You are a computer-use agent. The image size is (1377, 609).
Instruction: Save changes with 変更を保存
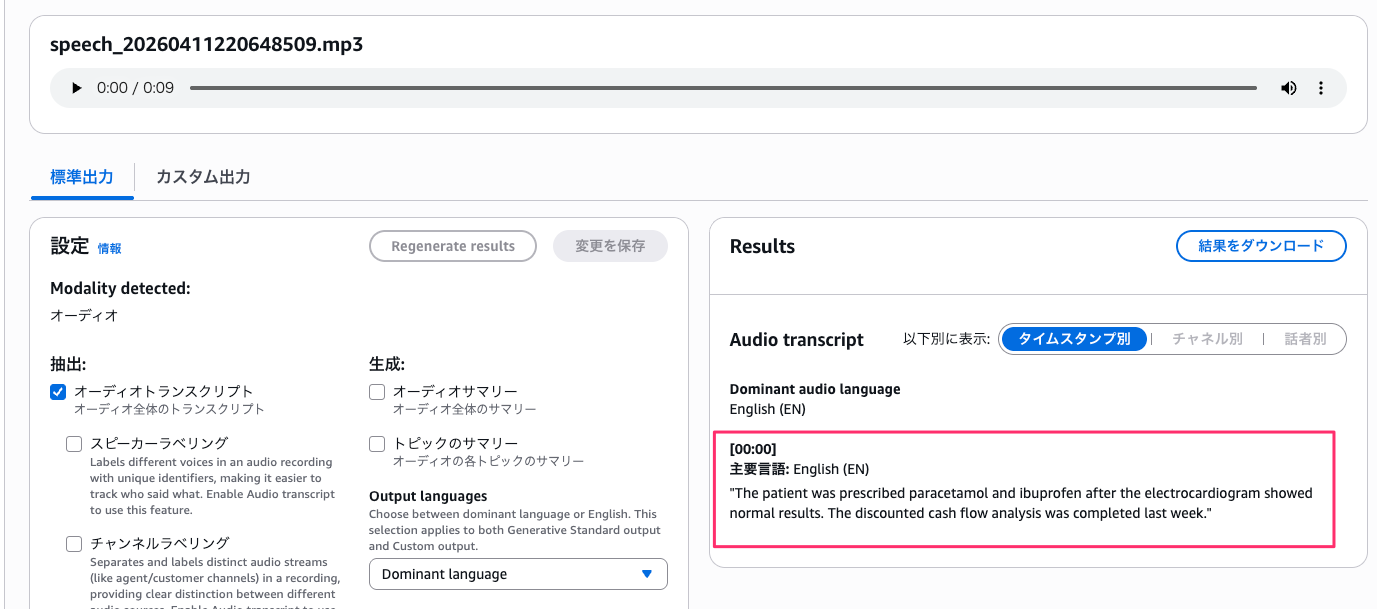(610, 245)
